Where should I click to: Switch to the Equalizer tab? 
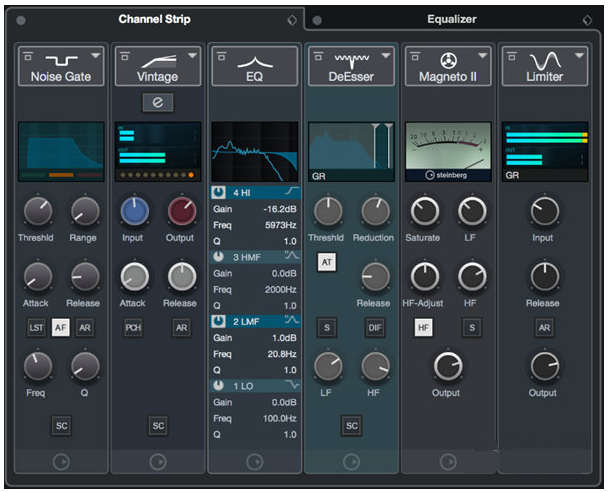pos(451,19)
